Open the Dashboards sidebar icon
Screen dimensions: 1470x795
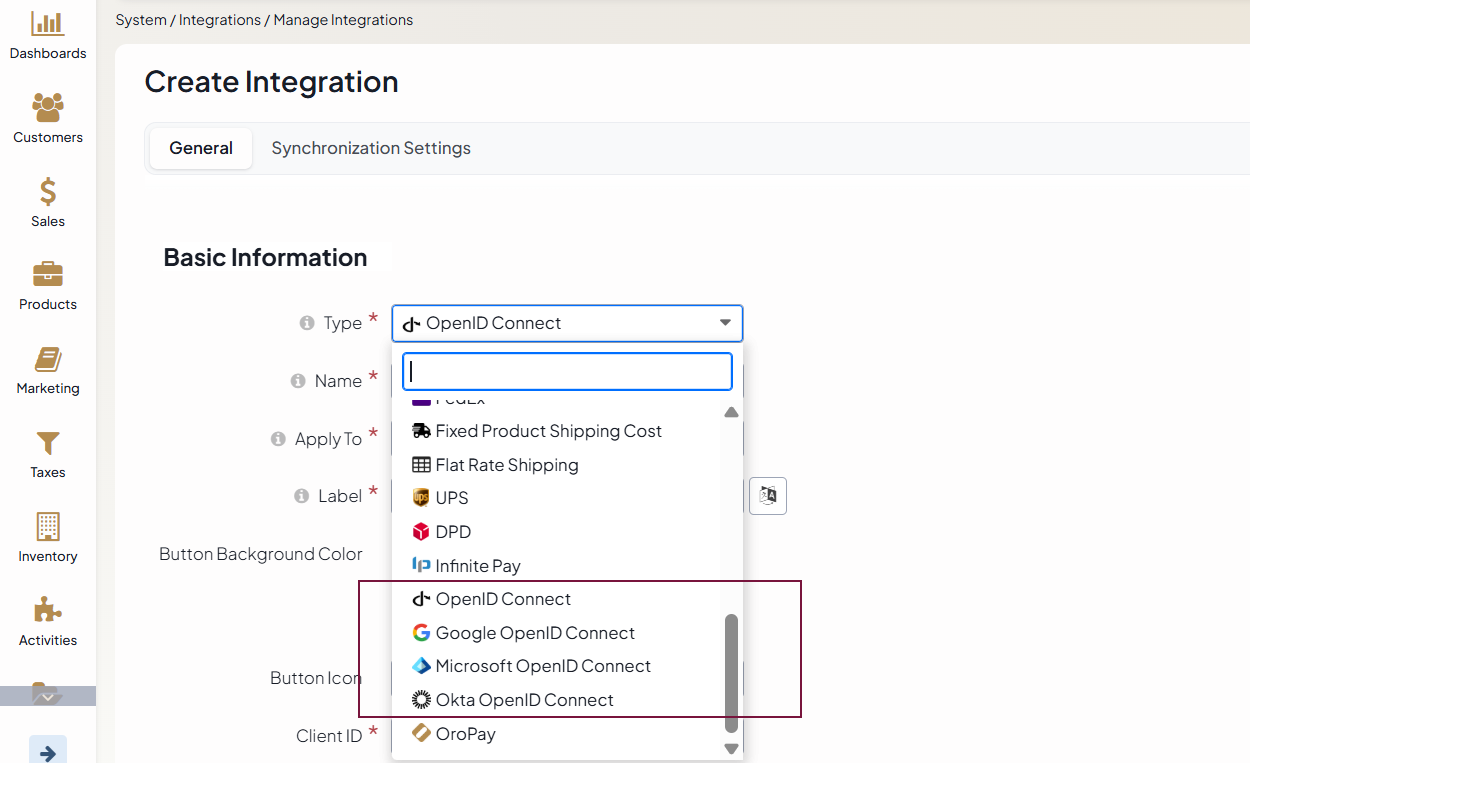click(x=47, y=24)
